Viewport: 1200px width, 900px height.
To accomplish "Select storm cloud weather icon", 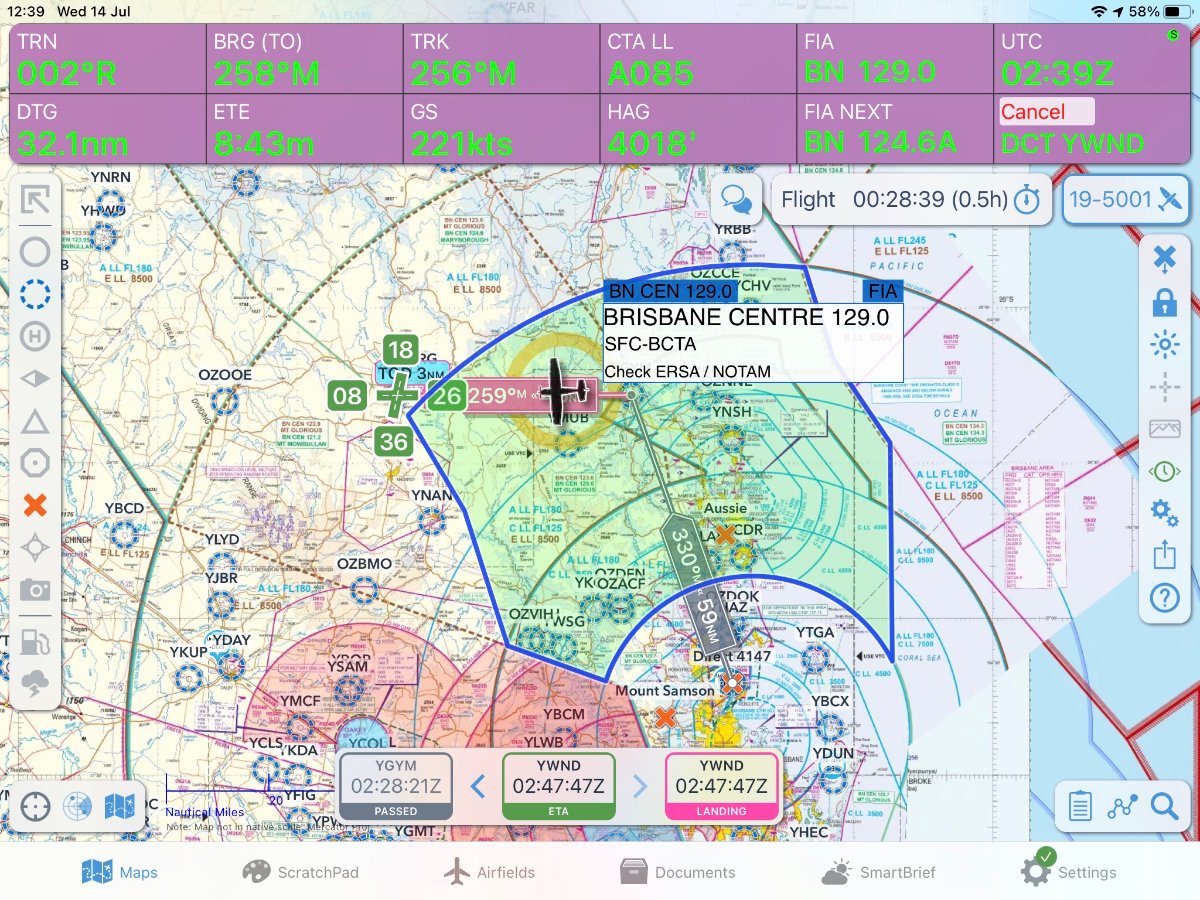I will [x=35, y=685].
